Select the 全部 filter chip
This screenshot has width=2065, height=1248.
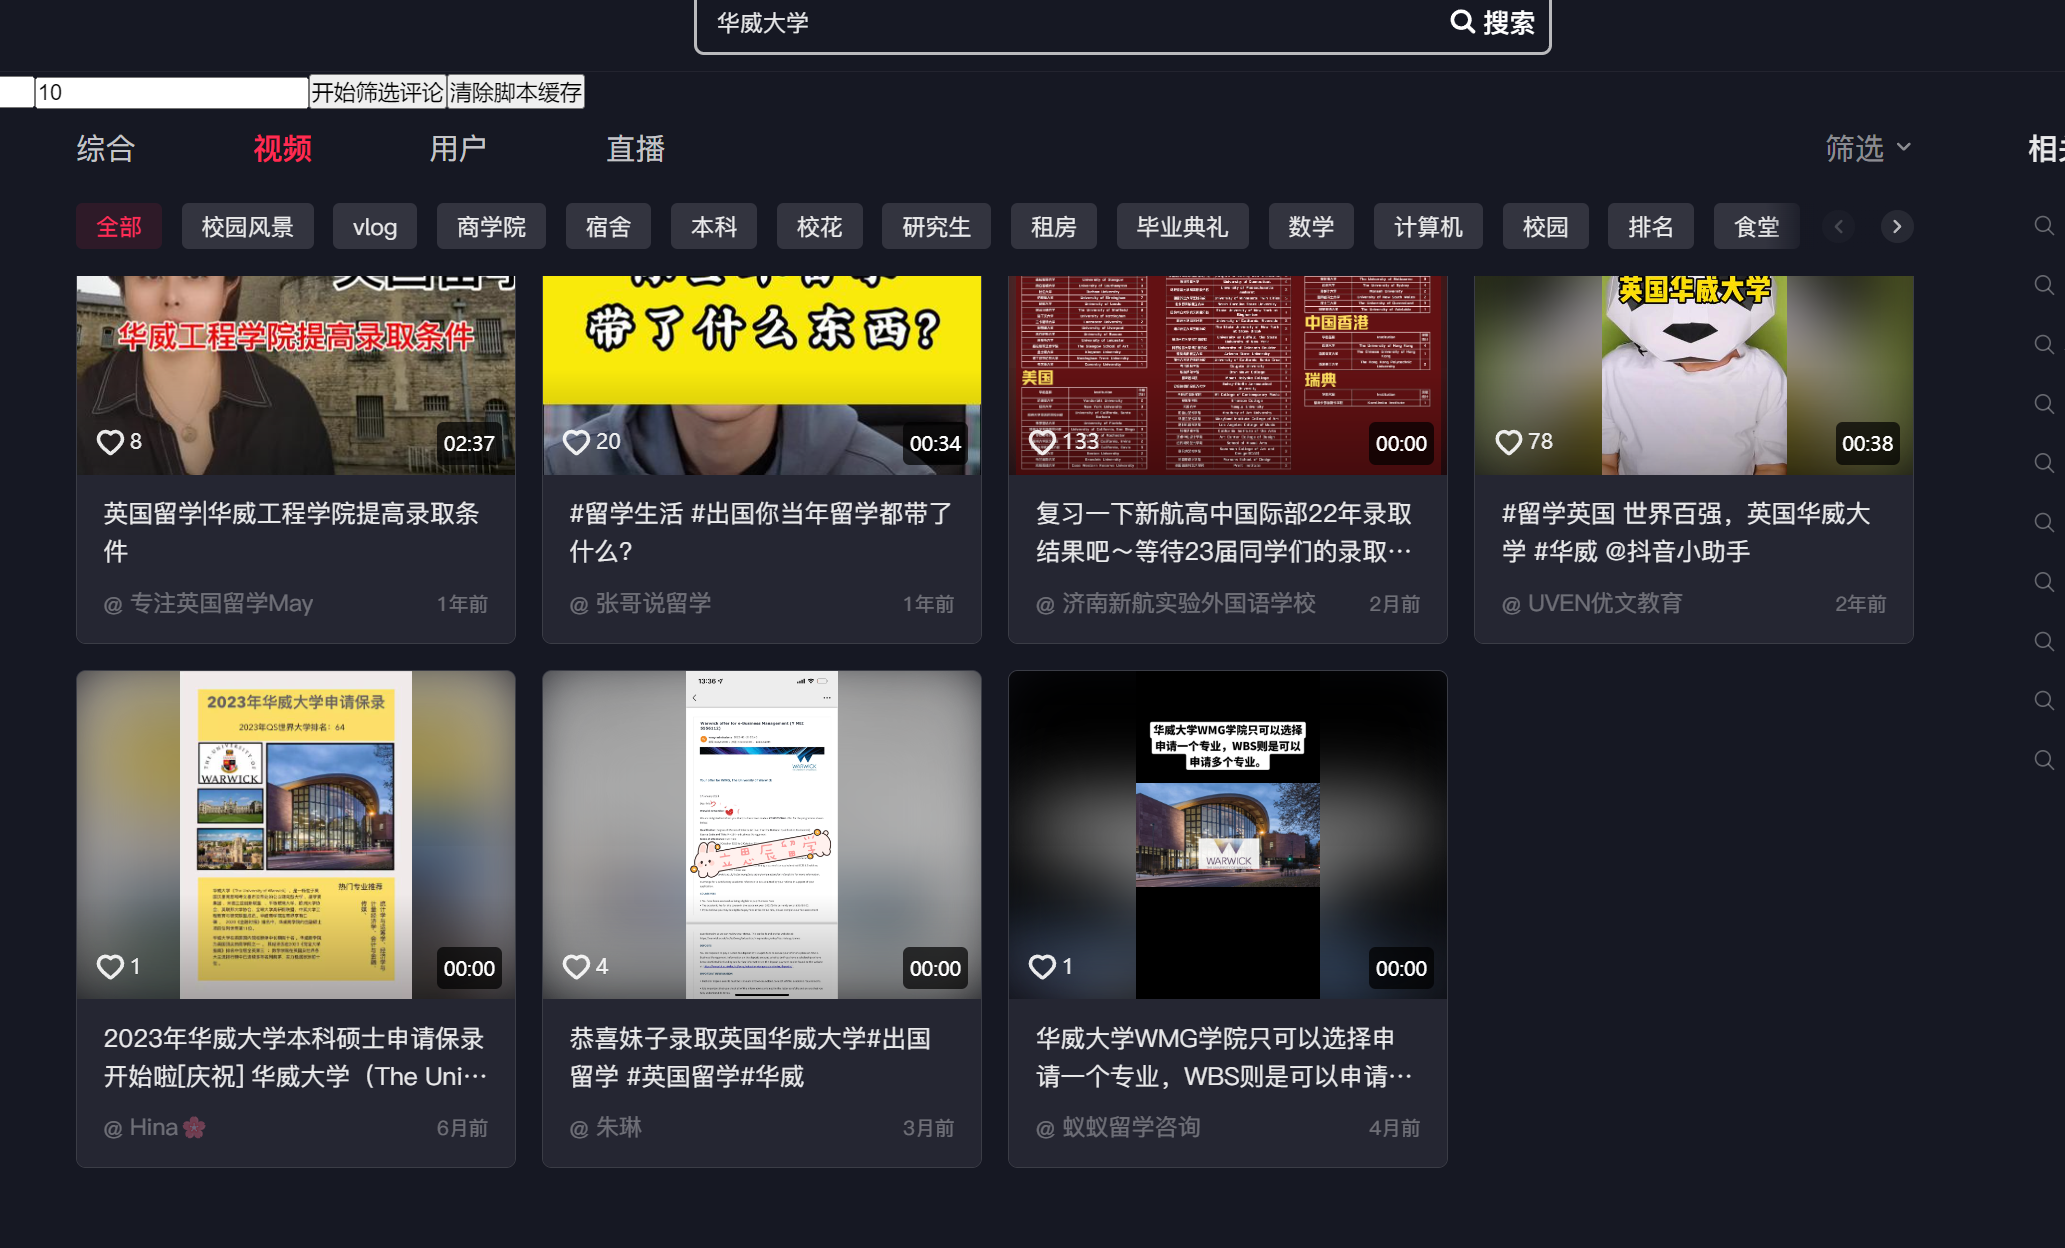[118, 226]
